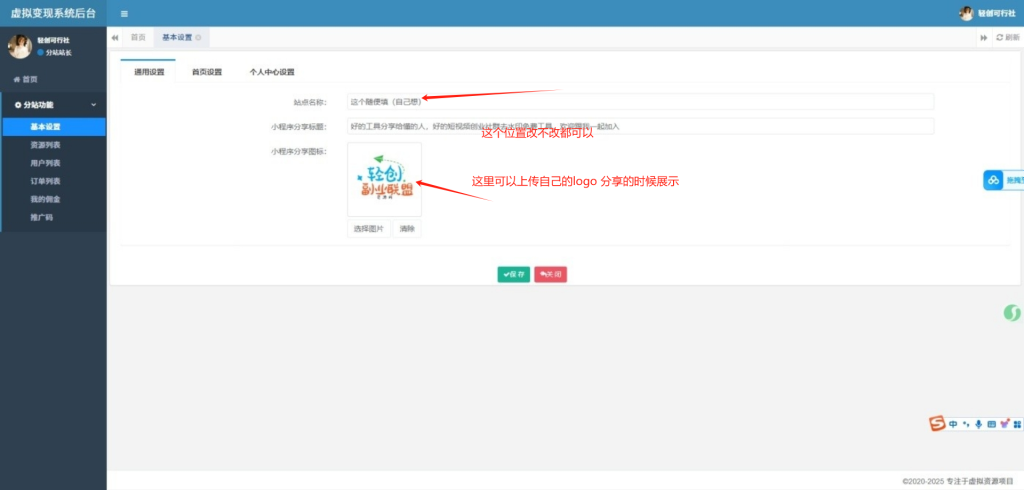Click the tab bar scroll-left arrows
Image resolution: width=1024 pixels, height=490 pixels.
point(115,37)
